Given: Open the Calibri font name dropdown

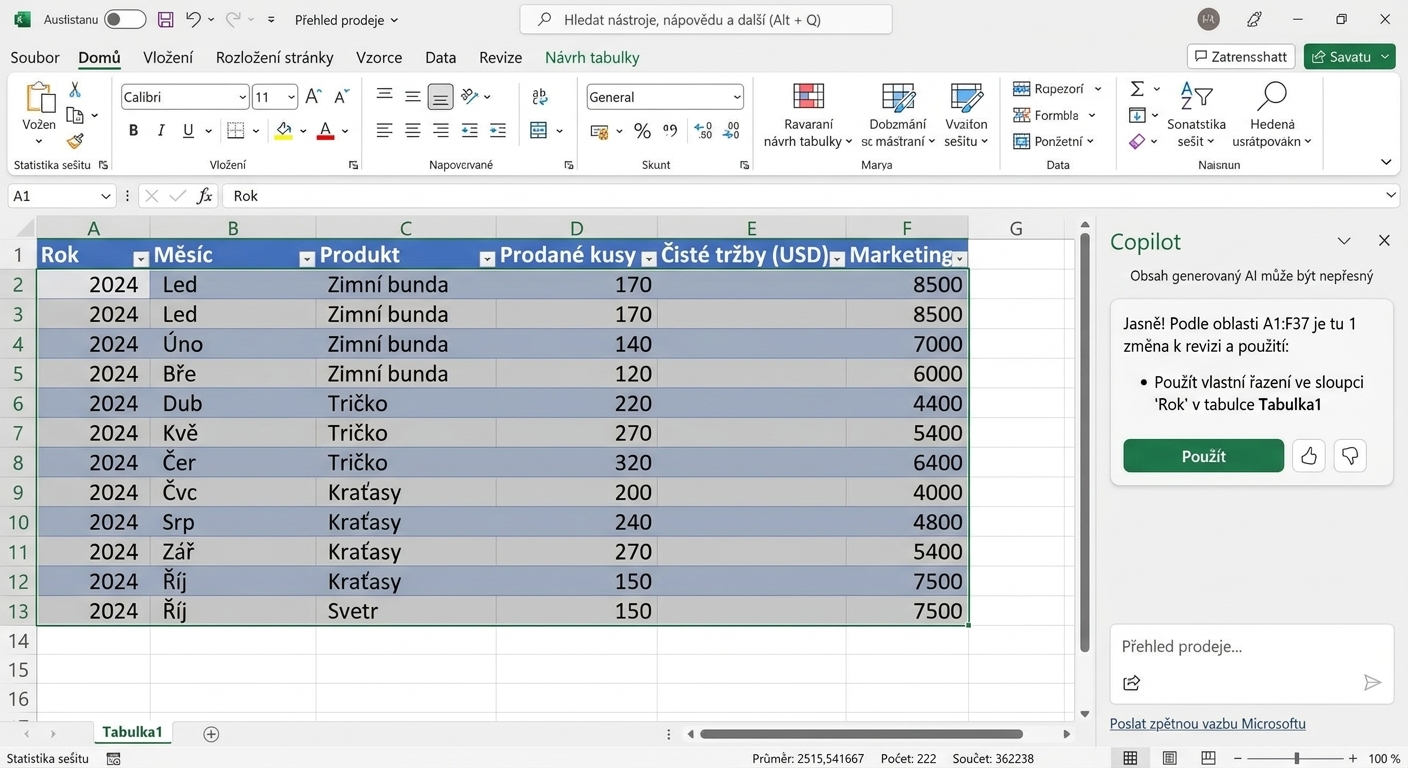Looking at the screenshot, I should (243, 97).
